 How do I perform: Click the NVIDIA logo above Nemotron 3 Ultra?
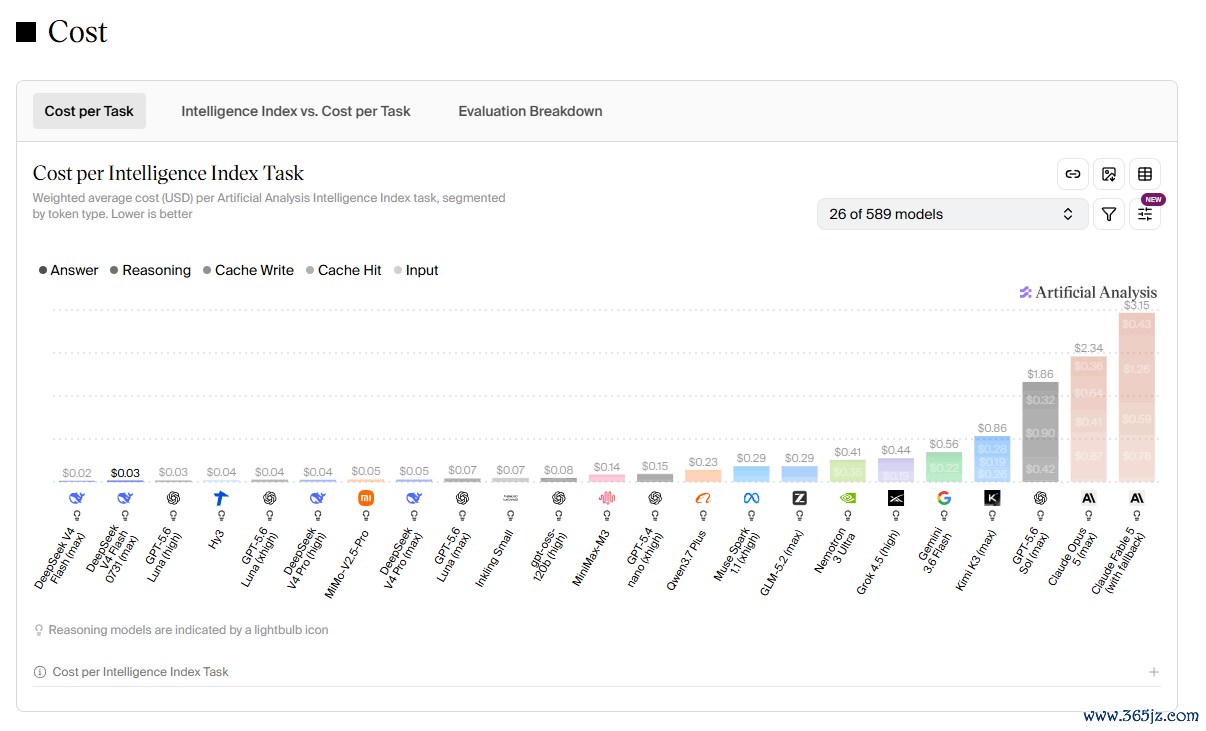tap(848, 498)
